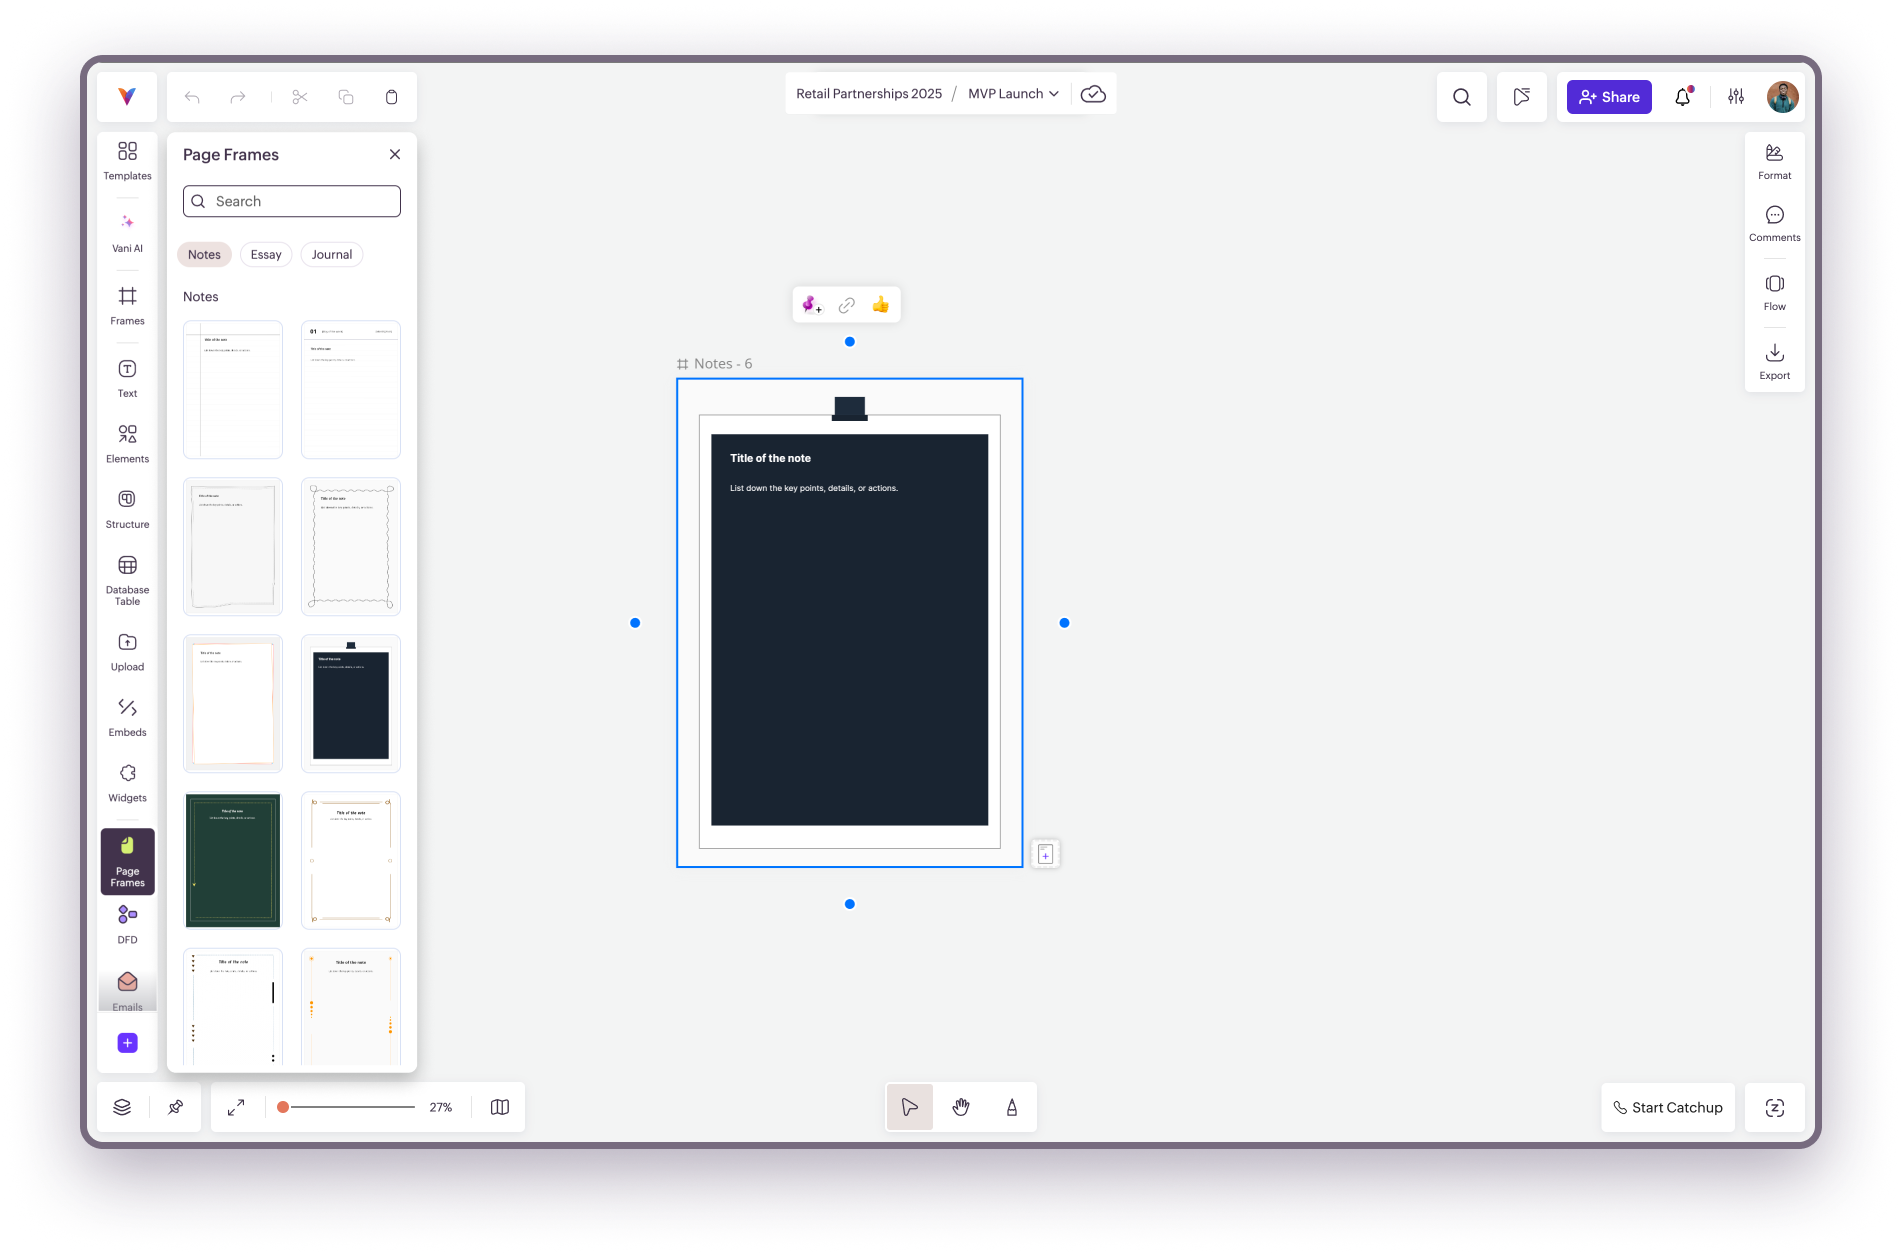This screenshot has width=1902, height=1254.
Task: Select the Page Frames sidebar item
Action: pyautogui.click(x=127, y=861)
